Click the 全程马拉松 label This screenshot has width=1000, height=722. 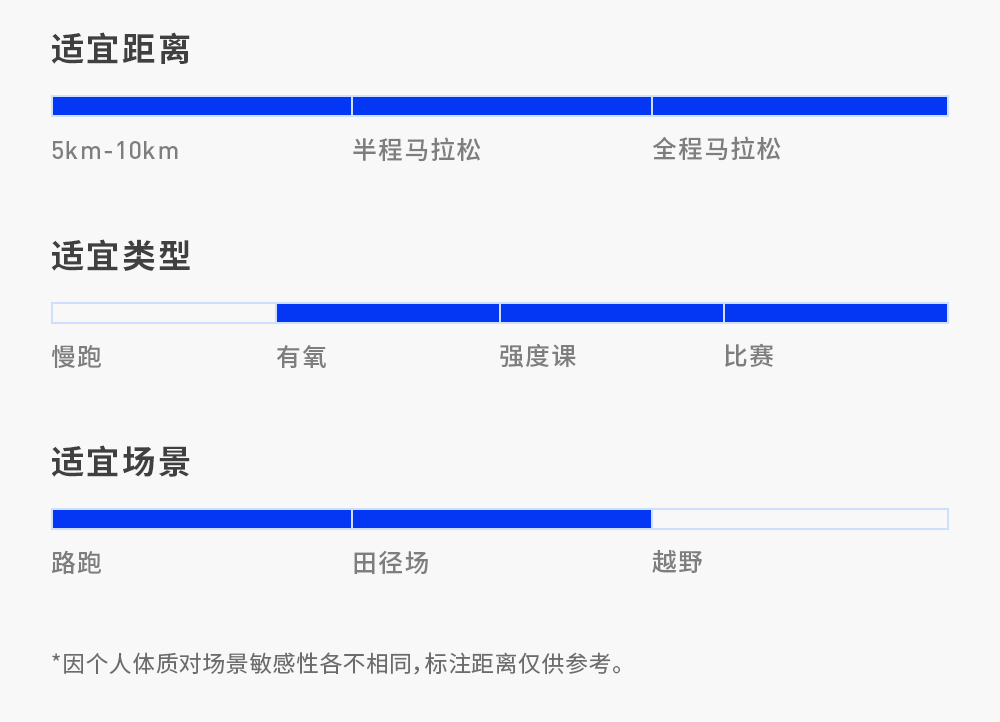[x=717, y=150]
